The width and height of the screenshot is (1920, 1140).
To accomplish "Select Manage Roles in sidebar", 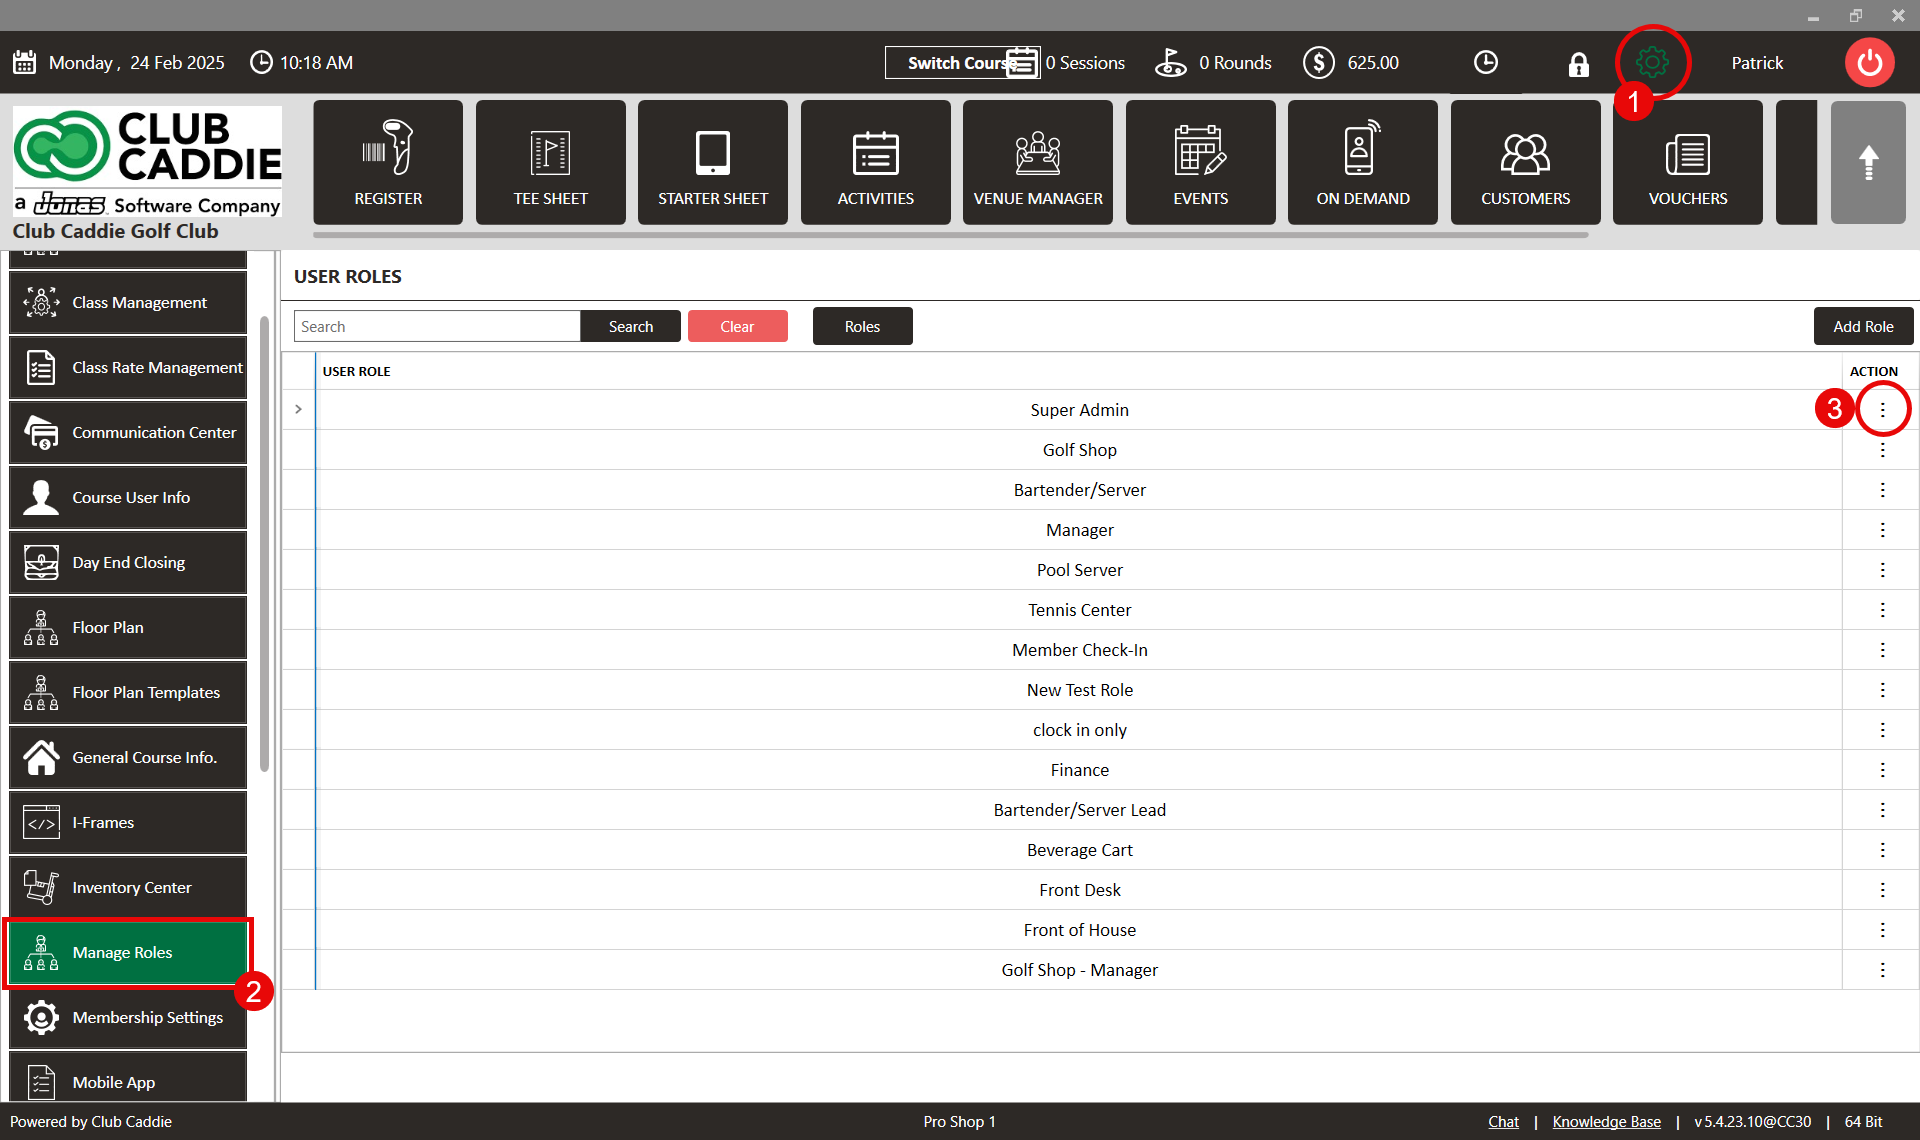I will pos(128,952).
